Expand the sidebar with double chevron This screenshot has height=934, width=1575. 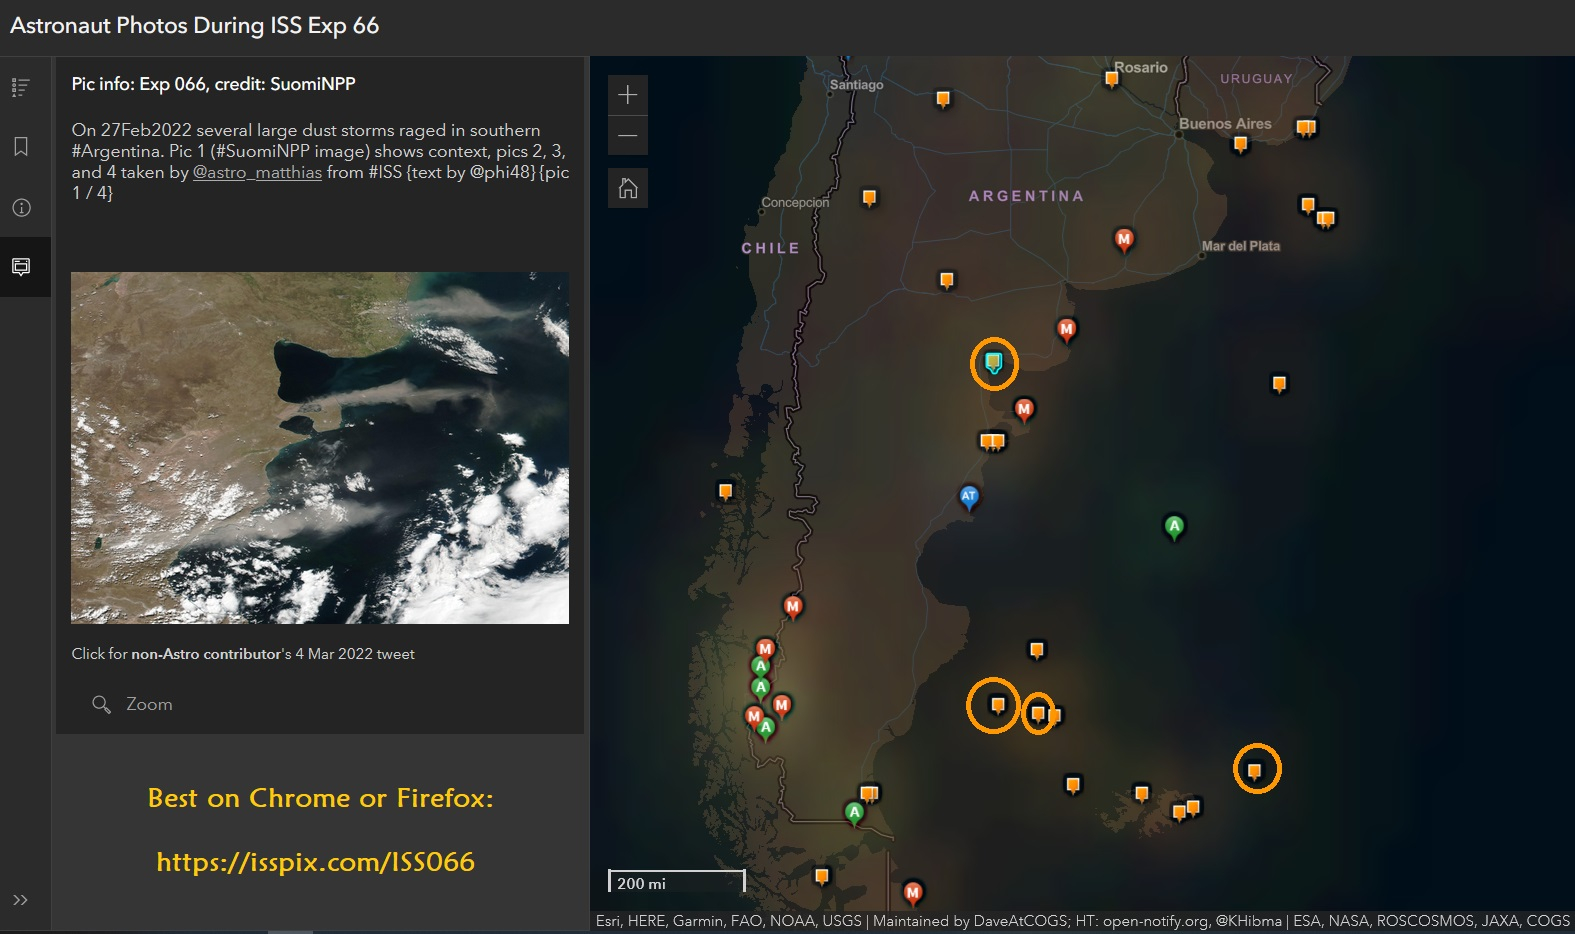click(20, 900)
